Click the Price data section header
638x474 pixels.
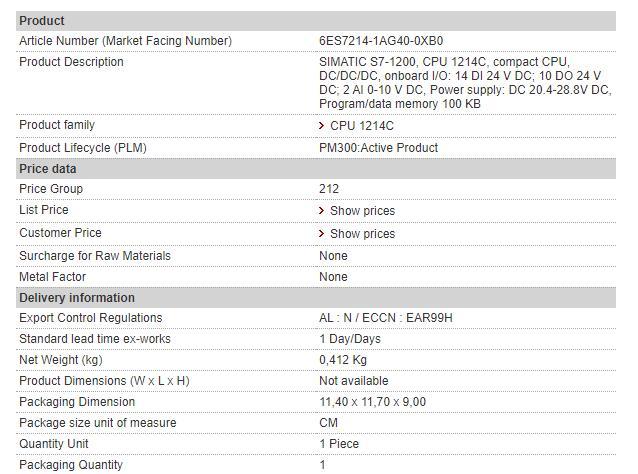pyautogui.click(x=48, y=169)
